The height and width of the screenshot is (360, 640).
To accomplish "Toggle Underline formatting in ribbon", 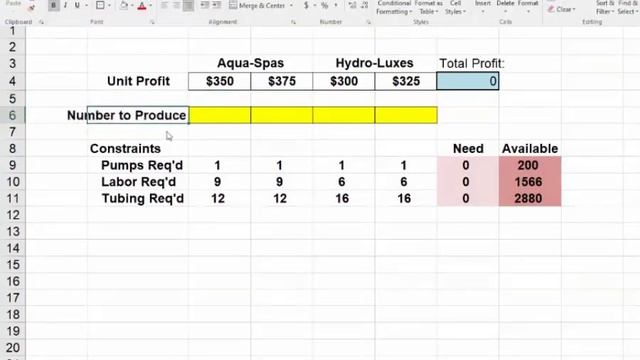I will pyautogui.click(x=77, y=5).
